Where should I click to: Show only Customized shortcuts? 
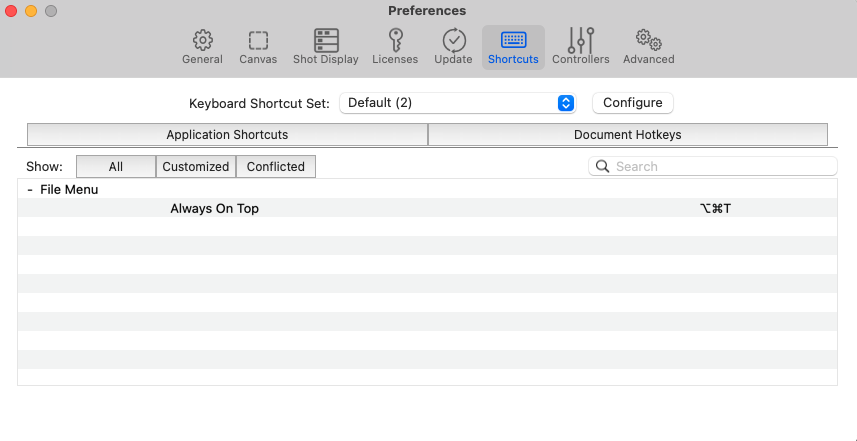pyautogui.click(x=196, y=167)
